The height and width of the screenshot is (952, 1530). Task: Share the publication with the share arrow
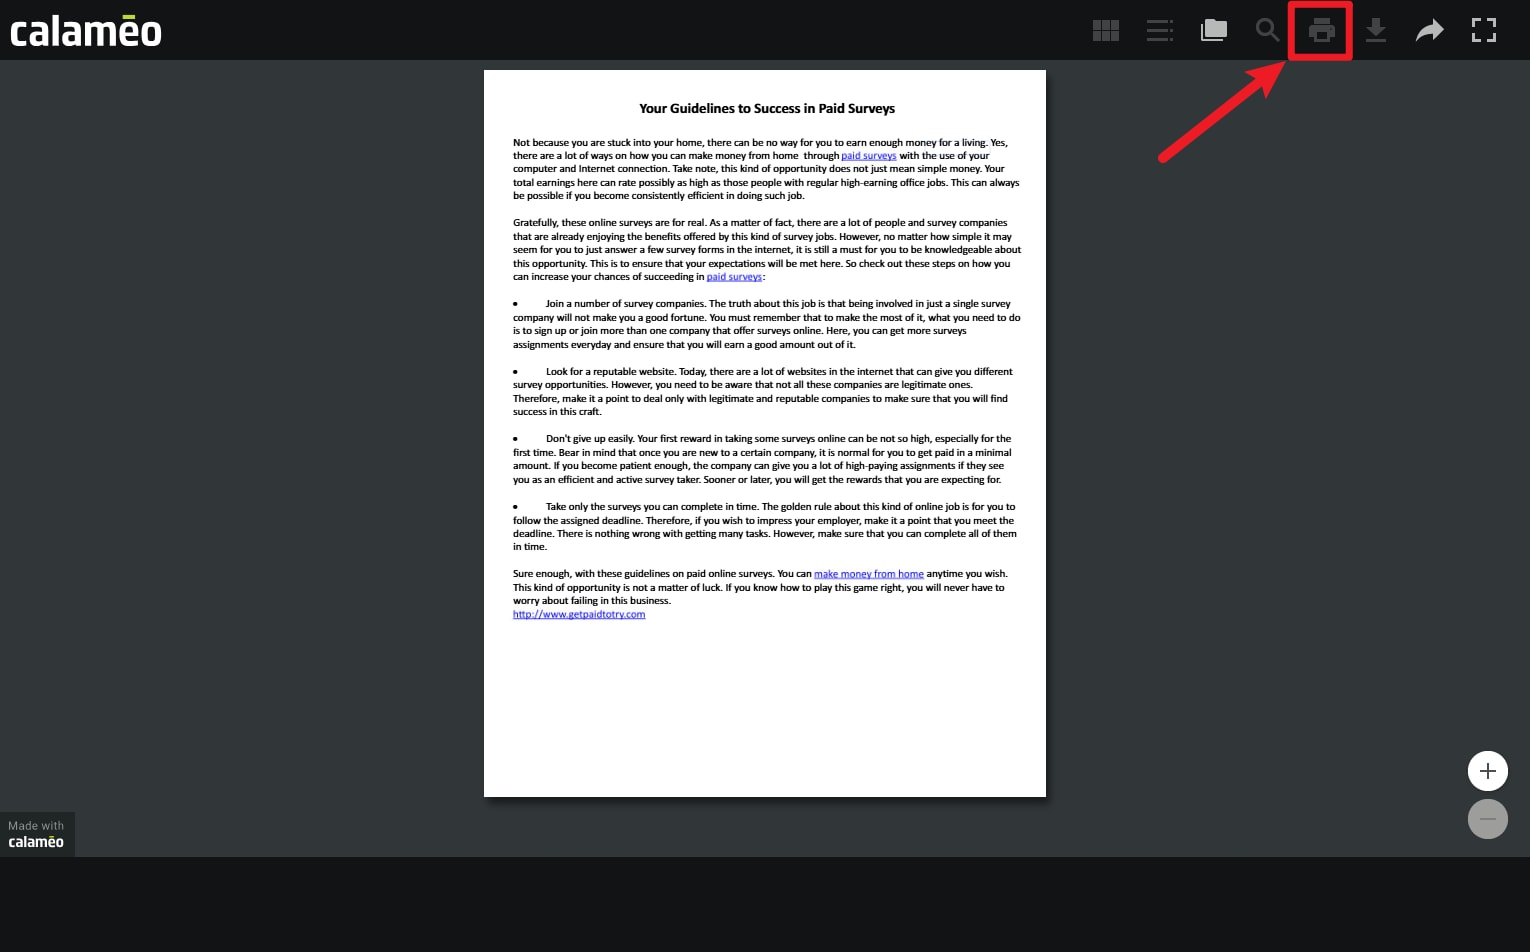click(1430, 31)
